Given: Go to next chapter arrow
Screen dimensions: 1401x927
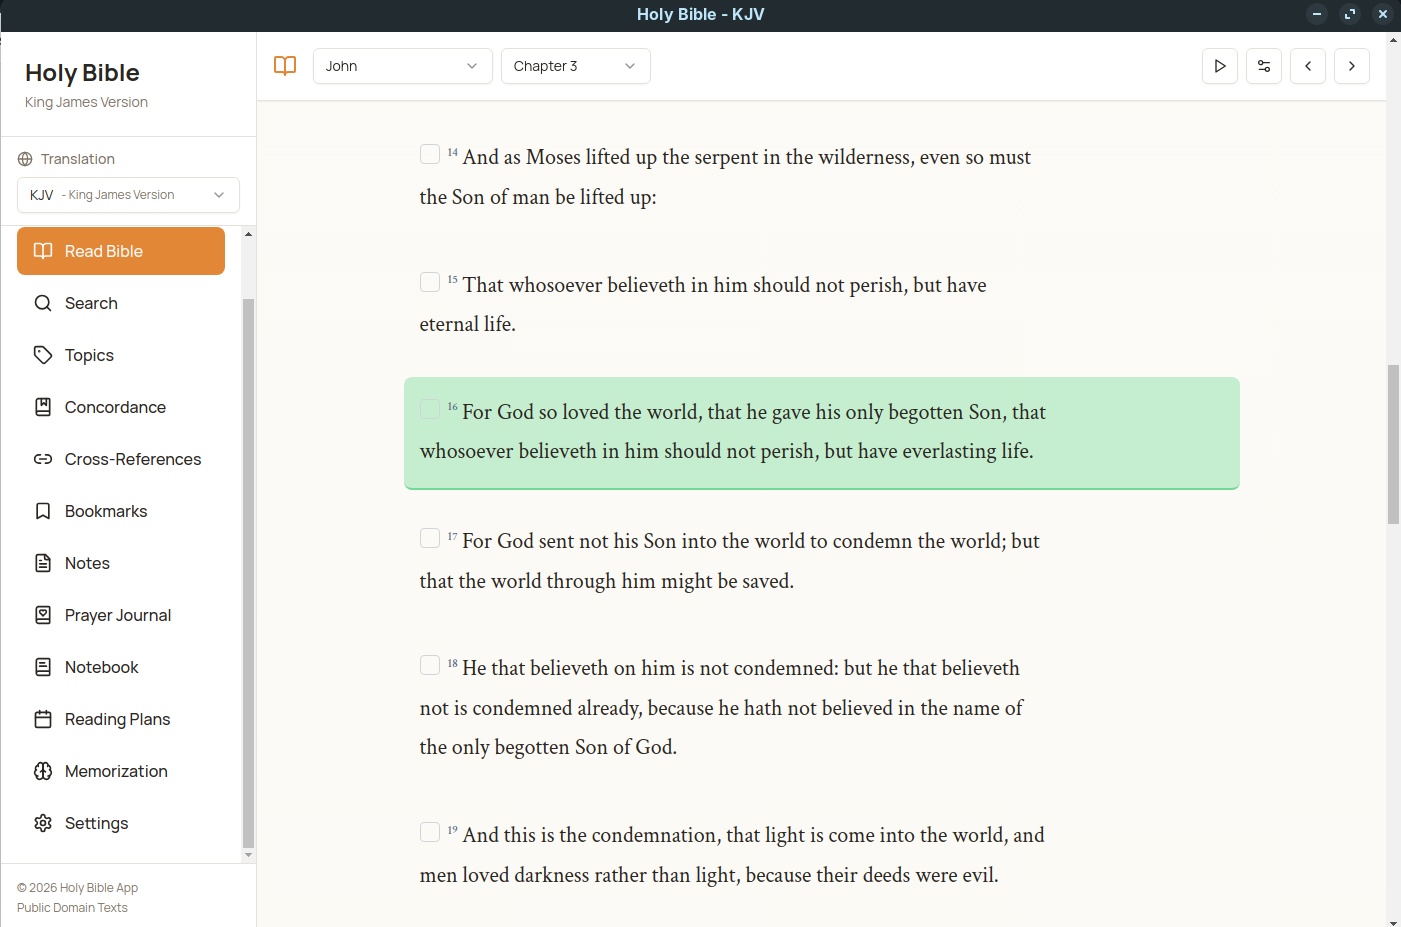Looking at the screenshot, I should pos(1352,66).
